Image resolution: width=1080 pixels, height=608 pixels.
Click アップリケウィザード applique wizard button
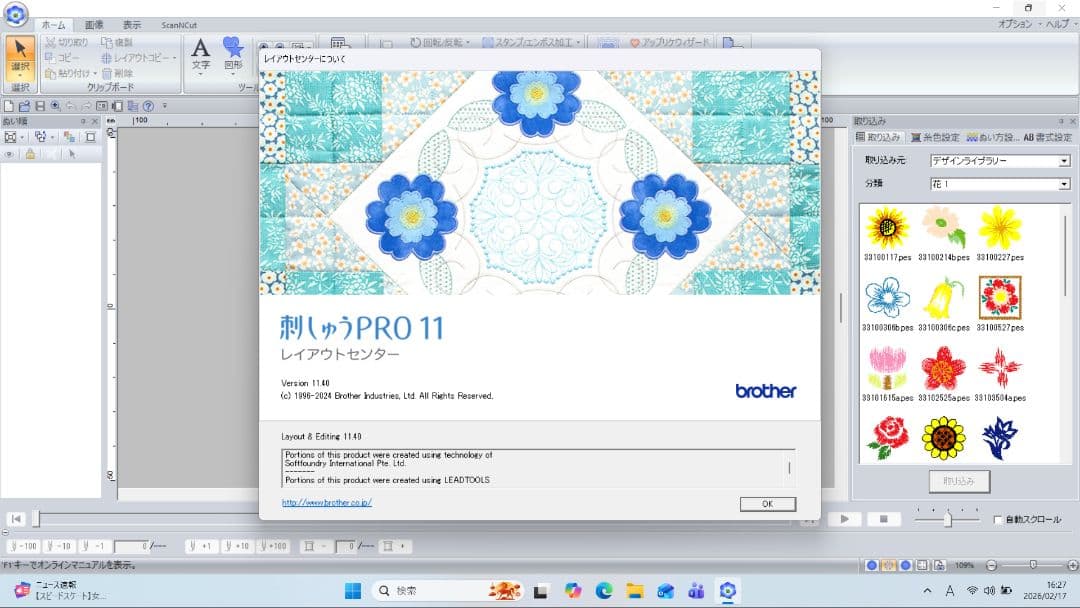click(669, 43)
